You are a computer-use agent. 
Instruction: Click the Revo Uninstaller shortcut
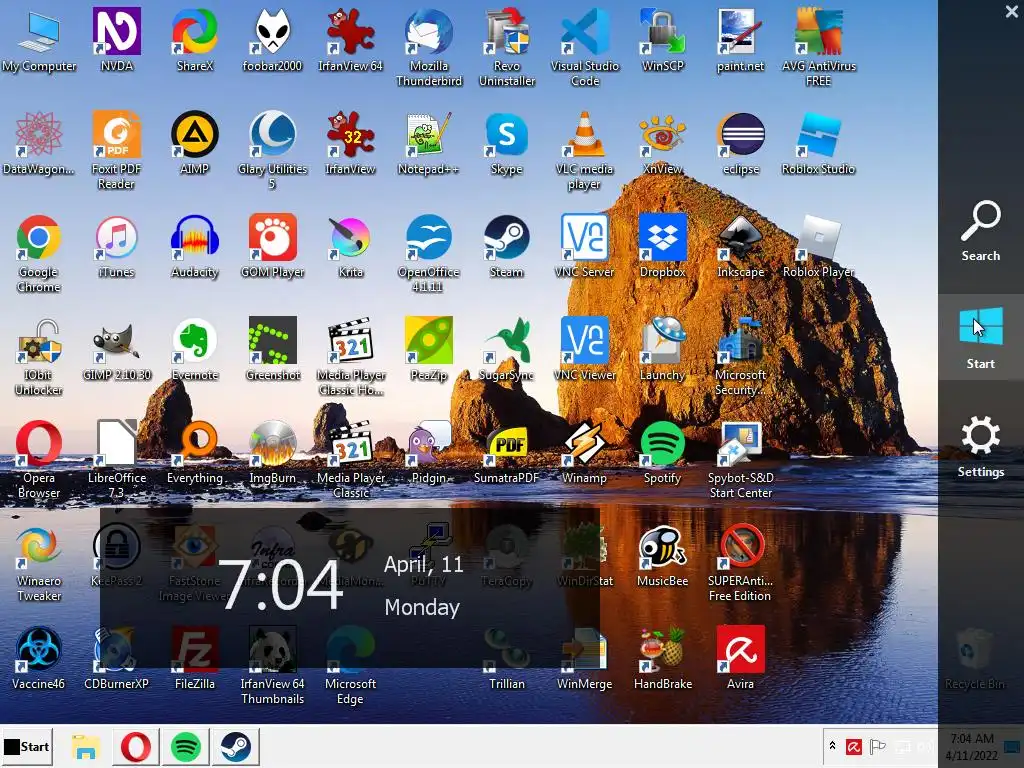(507, 47)
